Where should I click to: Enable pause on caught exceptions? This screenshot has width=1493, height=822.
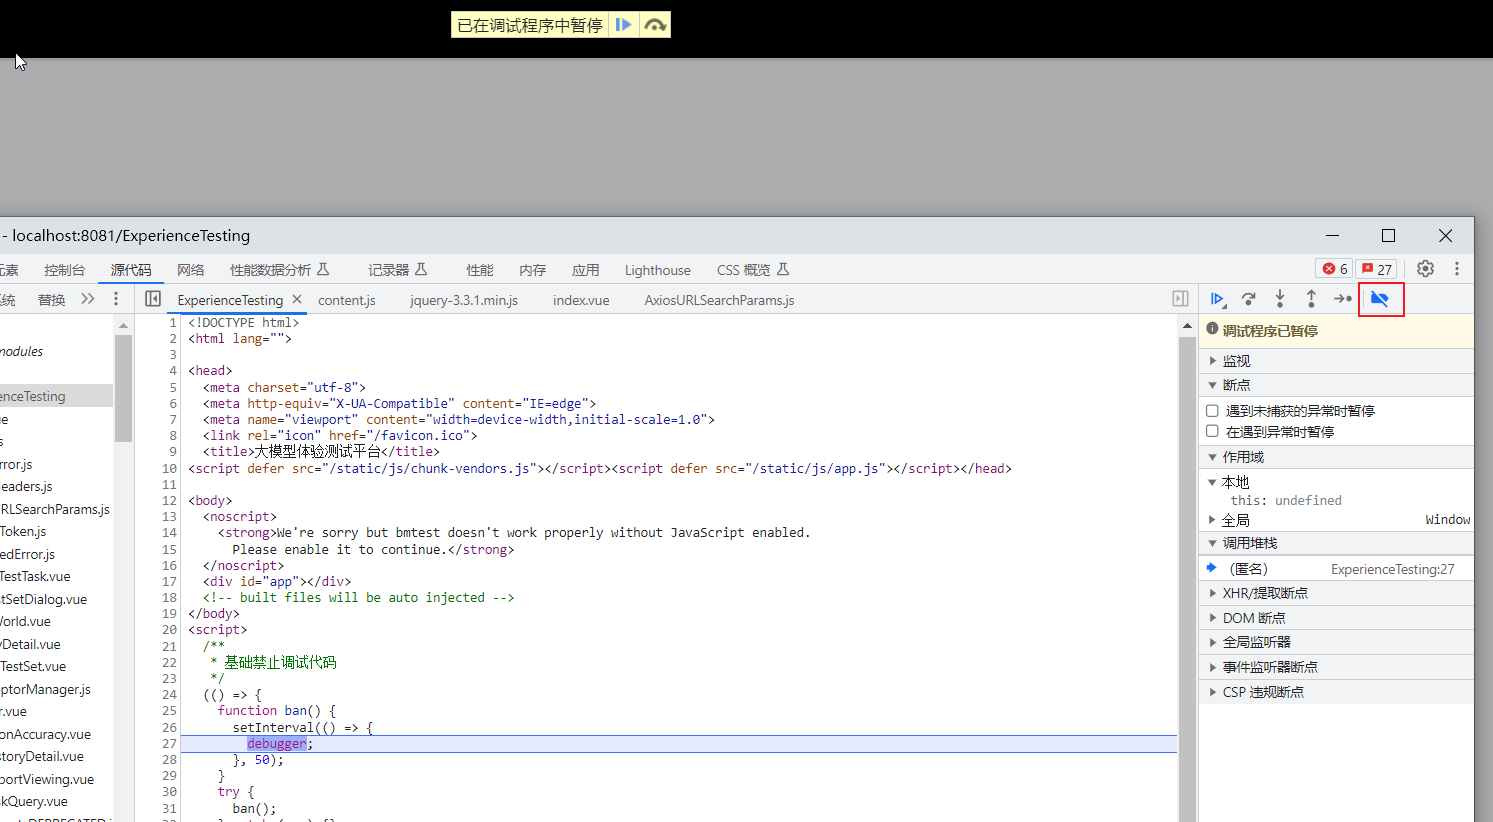(x=1212, y=432)
